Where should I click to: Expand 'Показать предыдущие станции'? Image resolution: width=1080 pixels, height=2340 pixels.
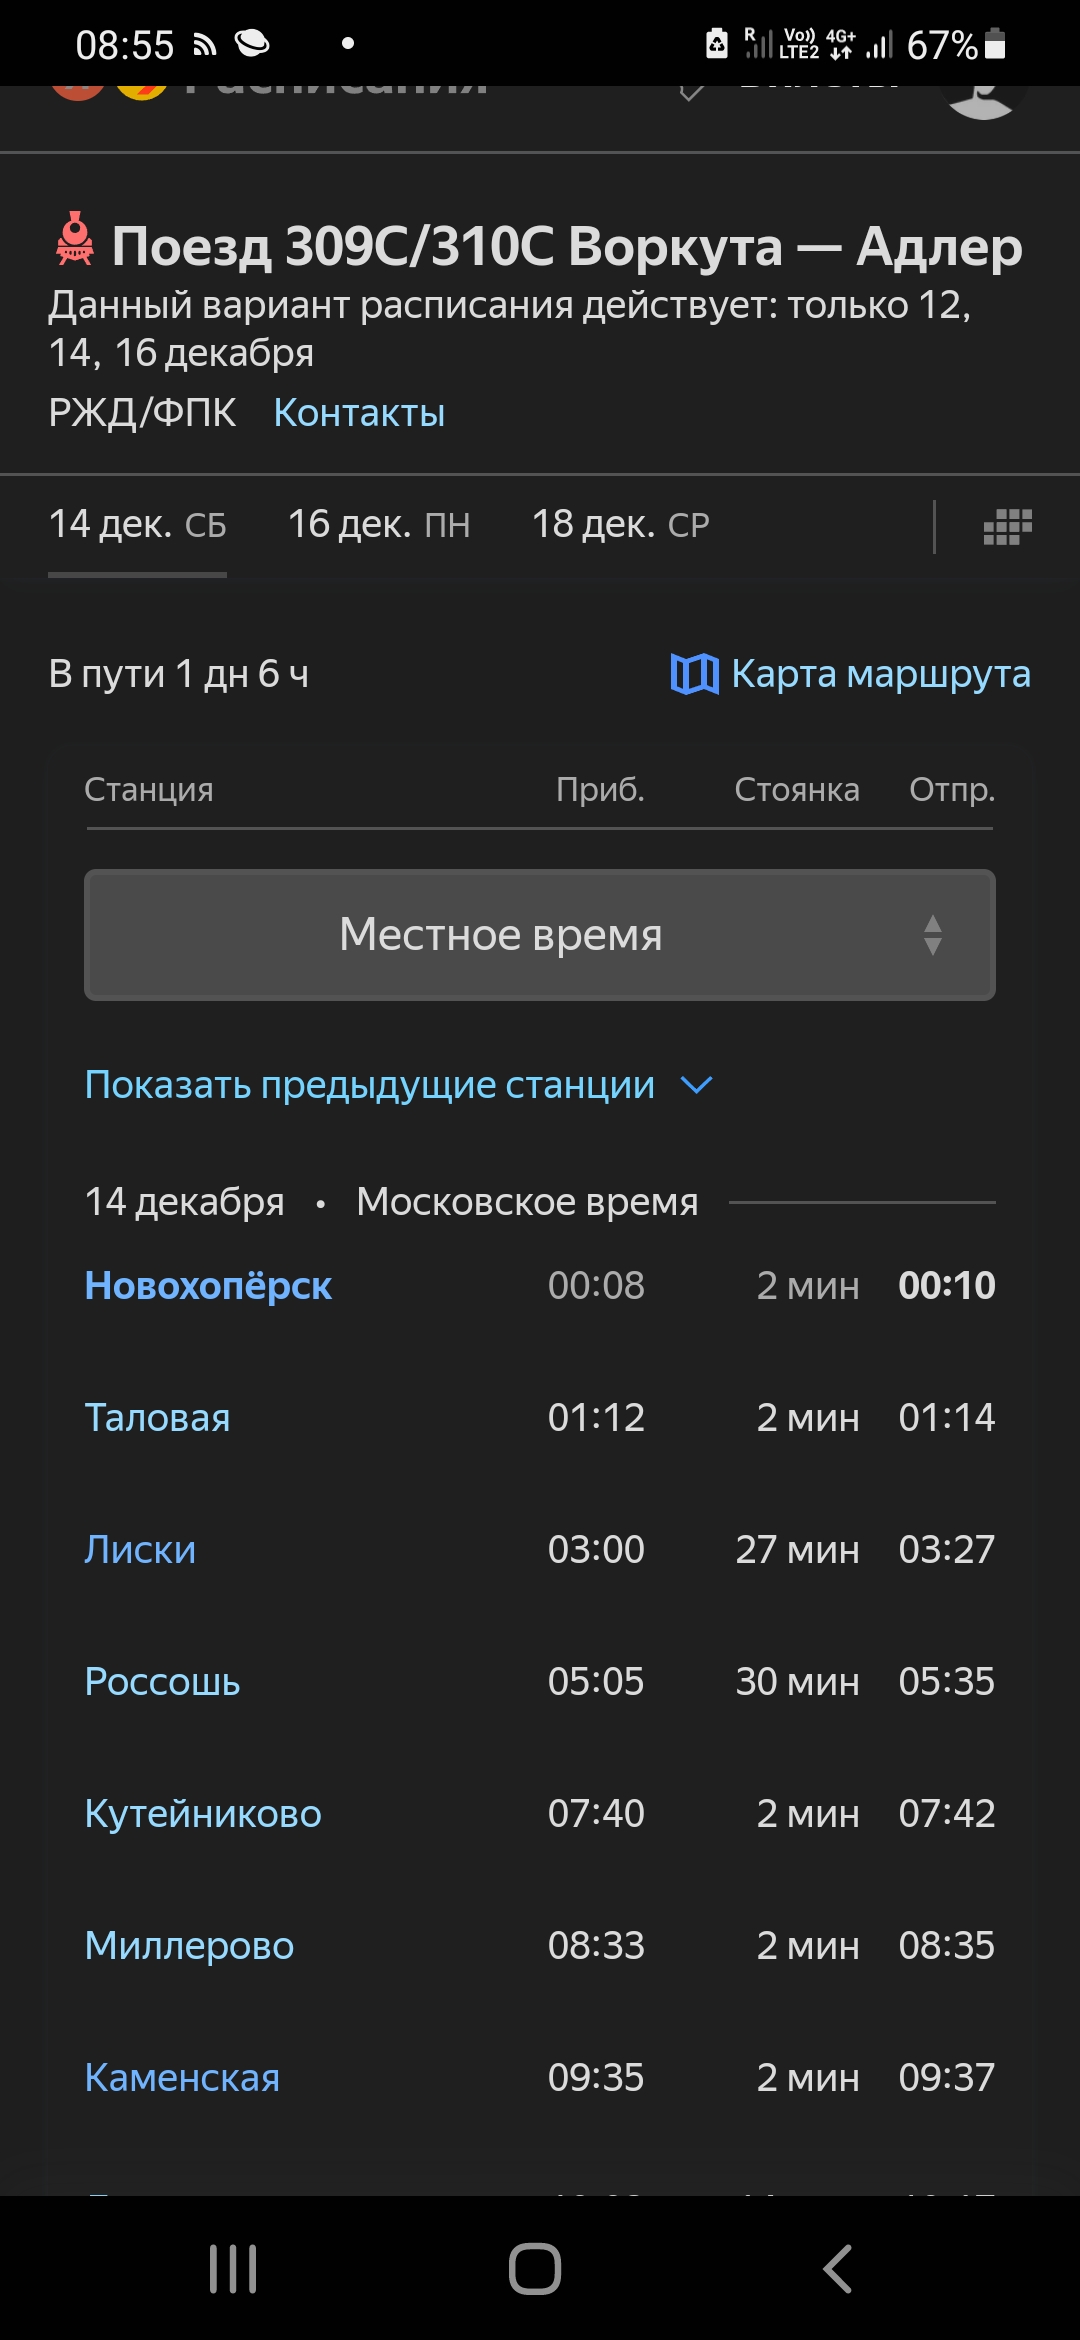click(x=369, y=1085)
